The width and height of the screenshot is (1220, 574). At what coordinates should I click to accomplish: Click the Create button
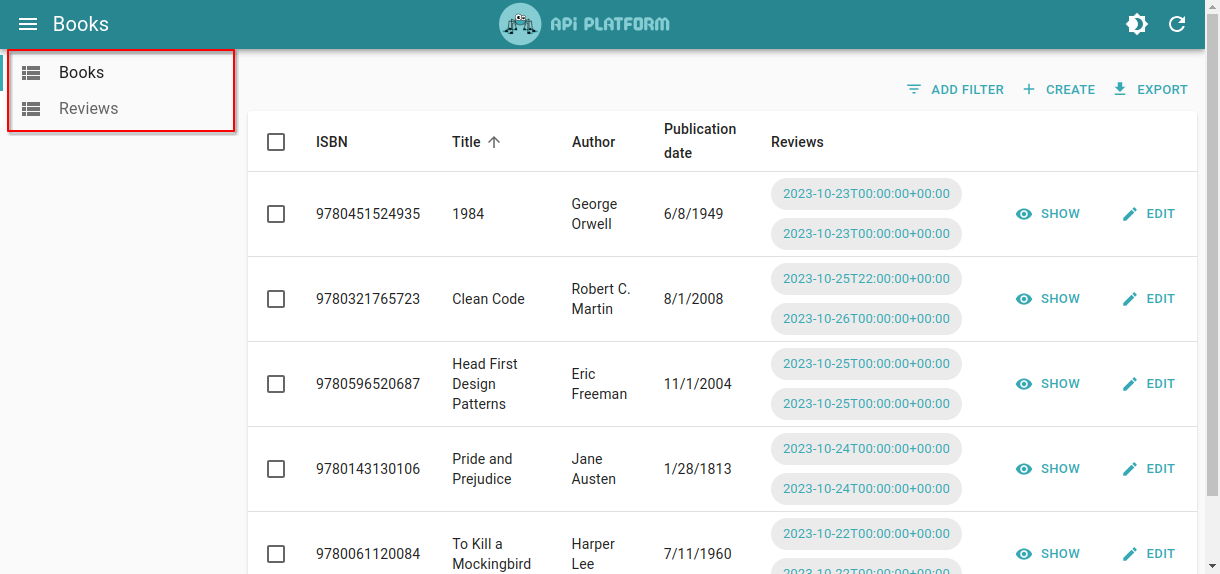pyautogui.click(x=1059, y=89)
